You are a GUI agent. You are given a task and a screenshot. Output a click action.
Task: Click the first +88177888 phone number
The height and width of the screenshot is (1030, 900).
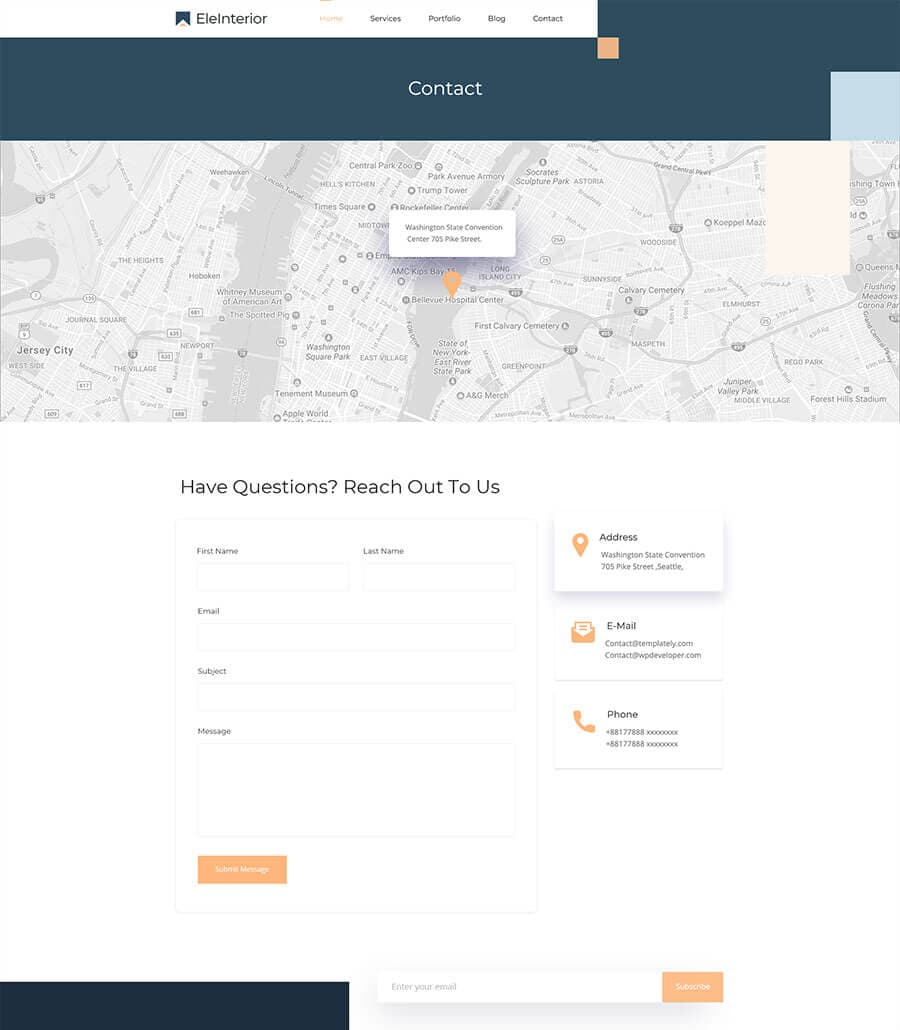[x=642, y=732]
